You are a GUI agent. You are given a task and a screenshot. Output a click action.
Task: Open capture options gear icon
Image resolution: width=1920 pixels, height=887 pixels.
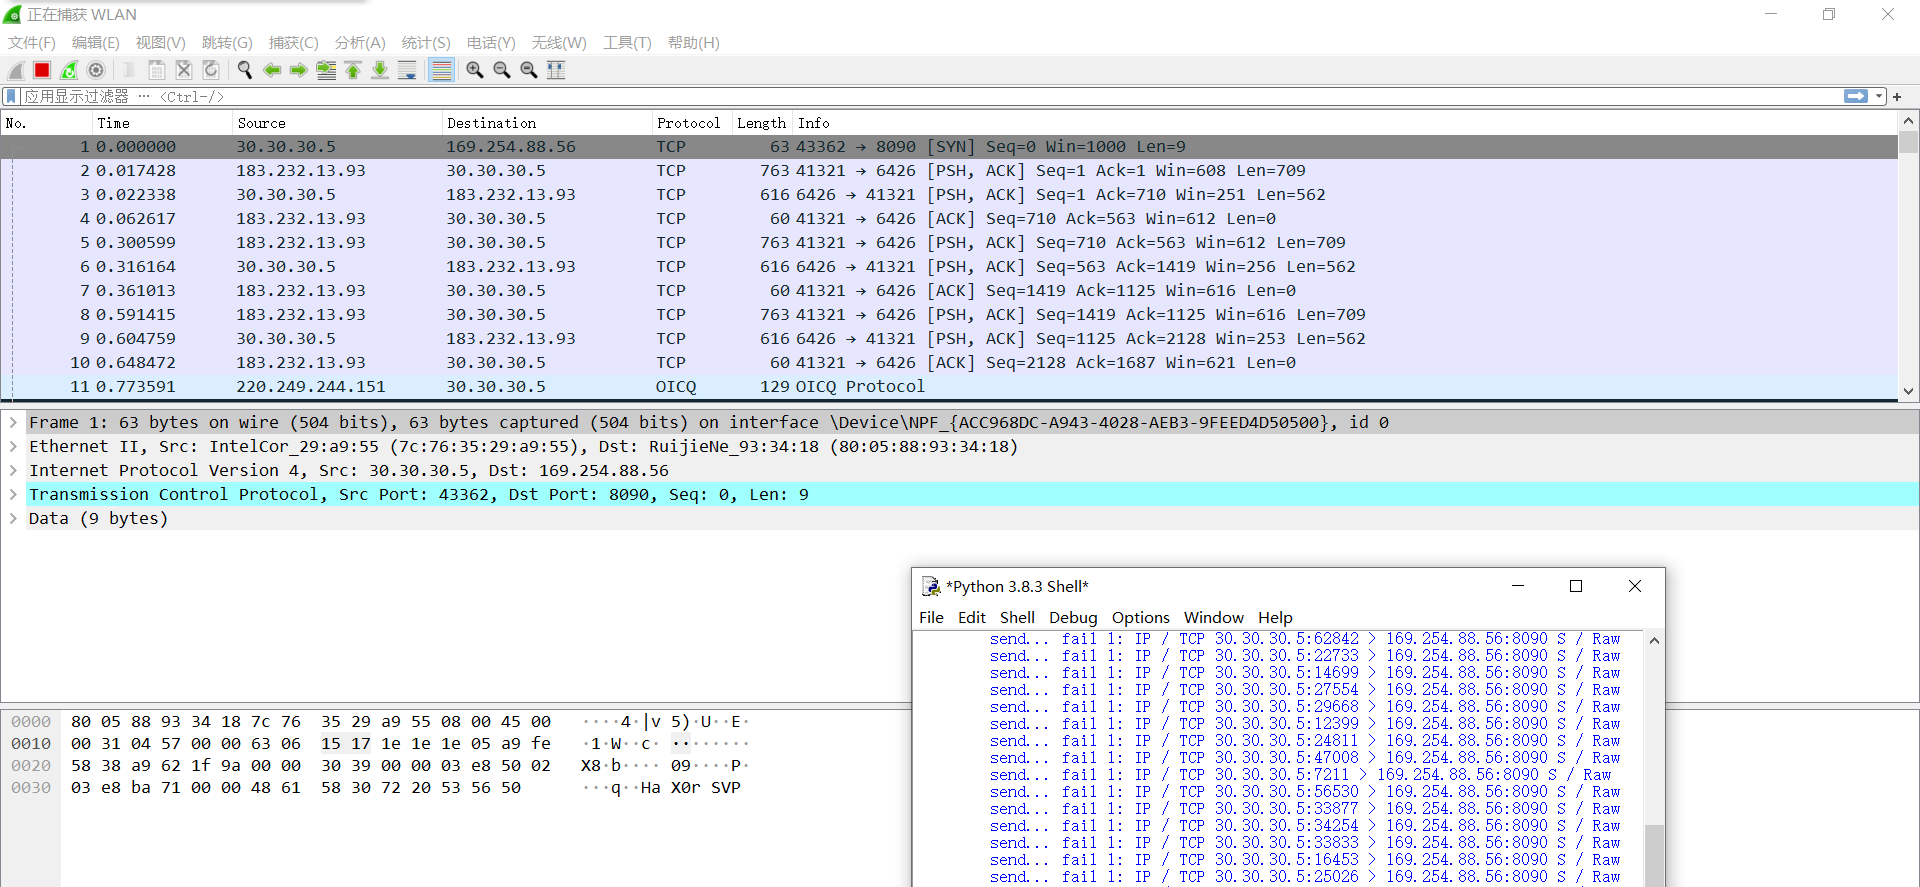point(96,70)
